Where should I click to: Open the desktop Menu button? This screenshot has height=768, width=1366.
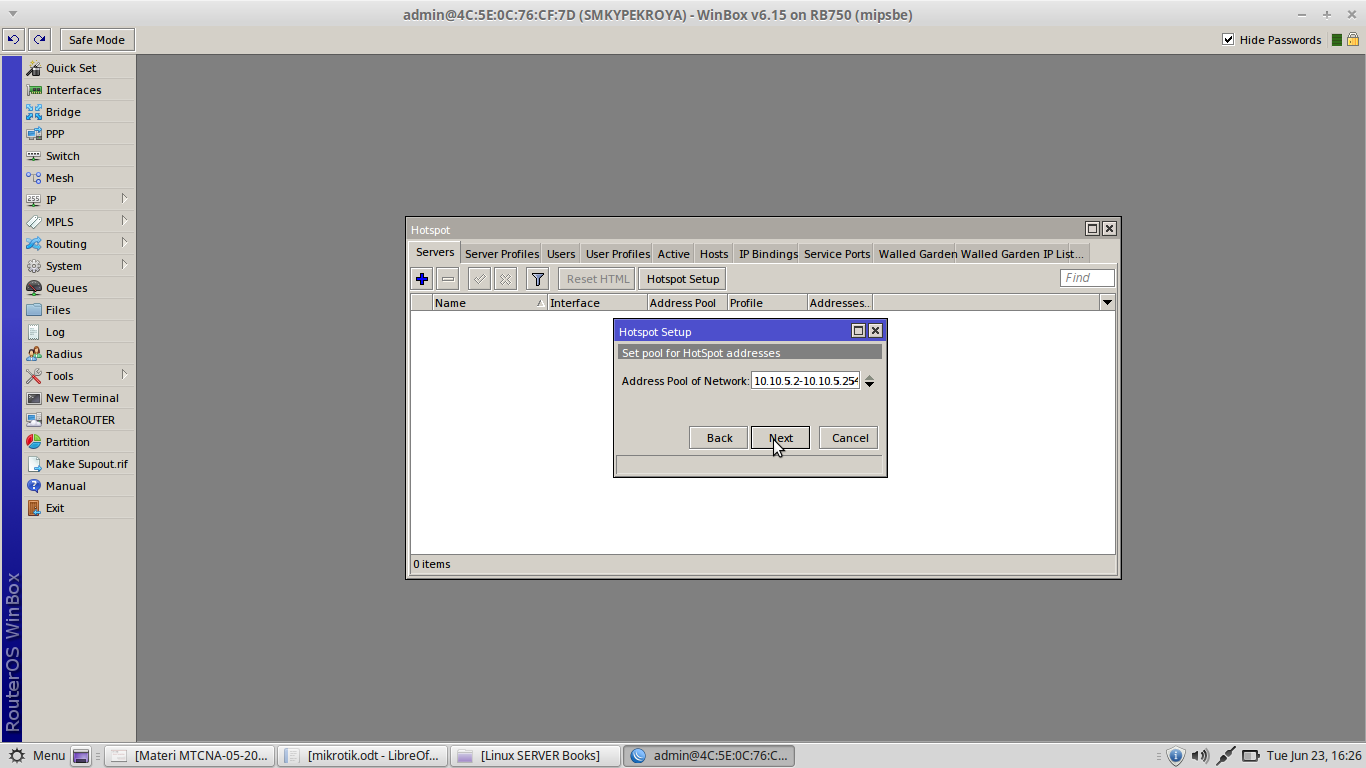click(x=36, y=756)
